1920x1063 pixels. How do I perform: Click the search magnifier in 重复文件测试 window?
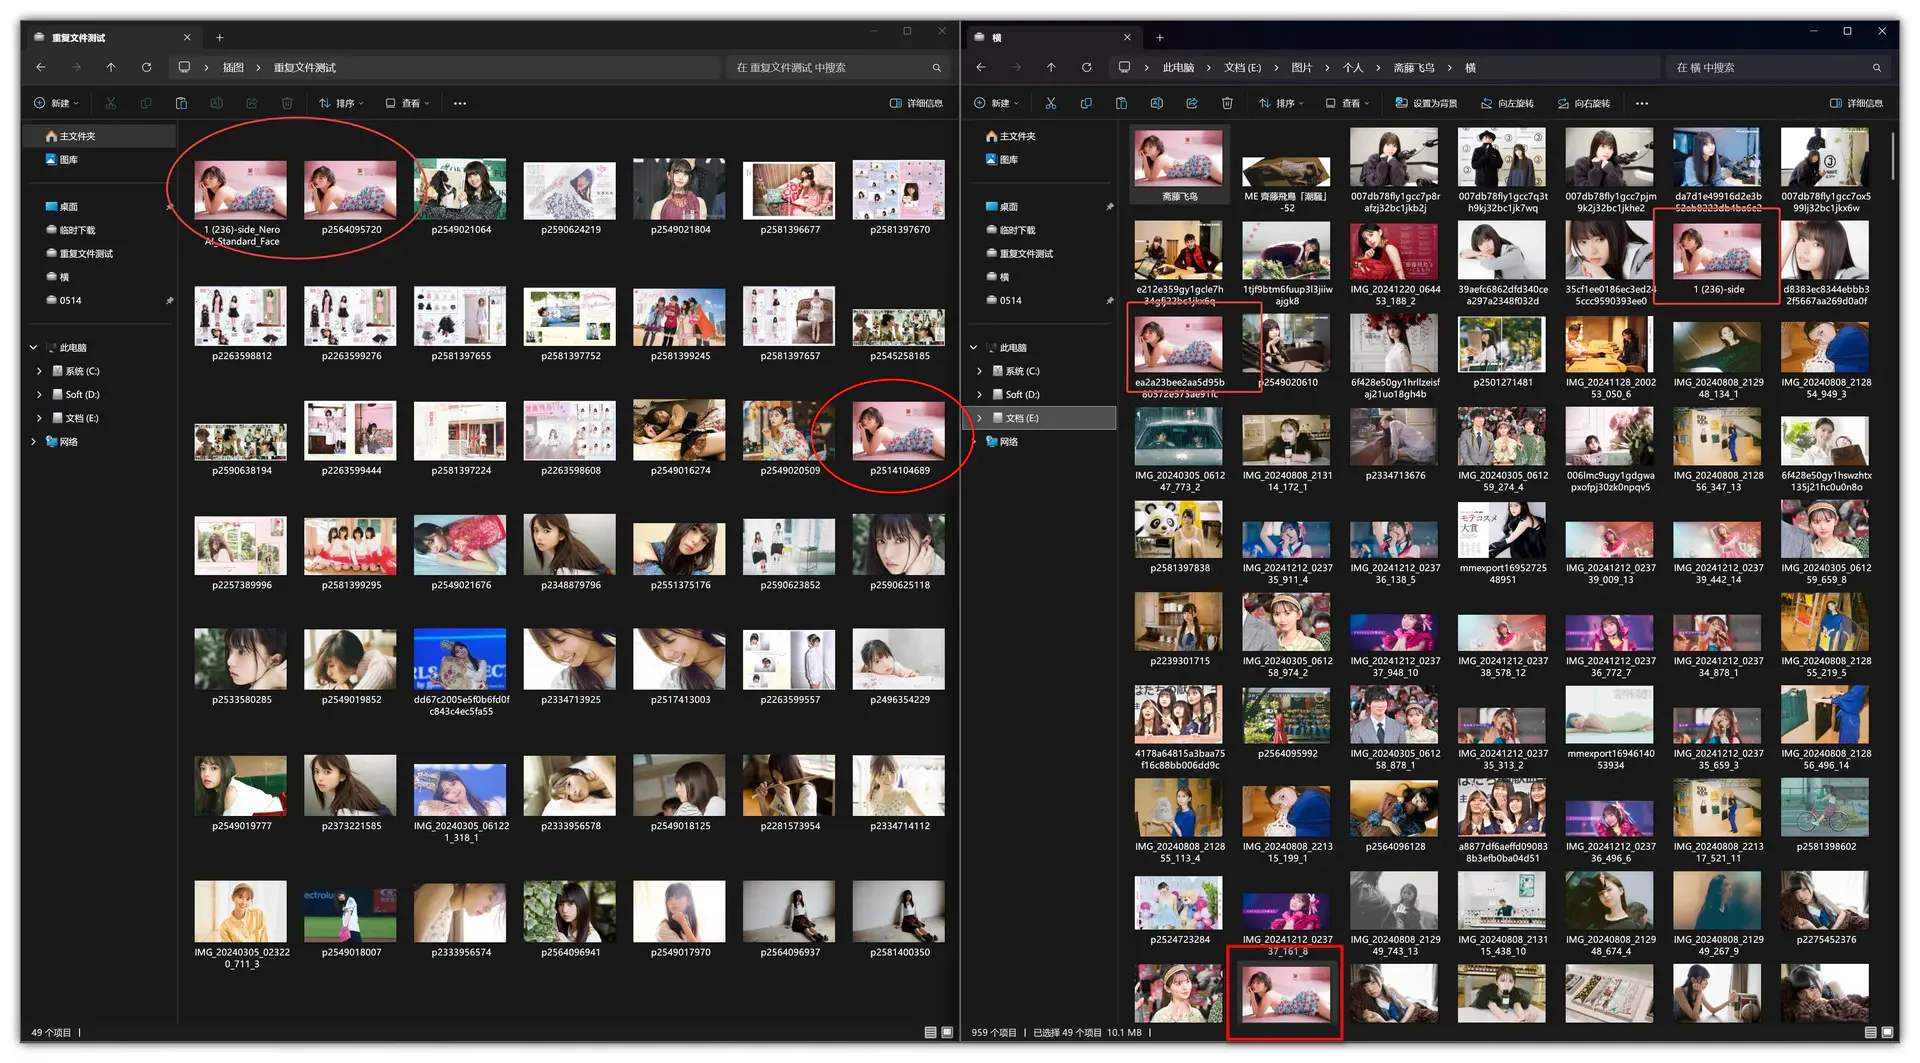[937, 68]
